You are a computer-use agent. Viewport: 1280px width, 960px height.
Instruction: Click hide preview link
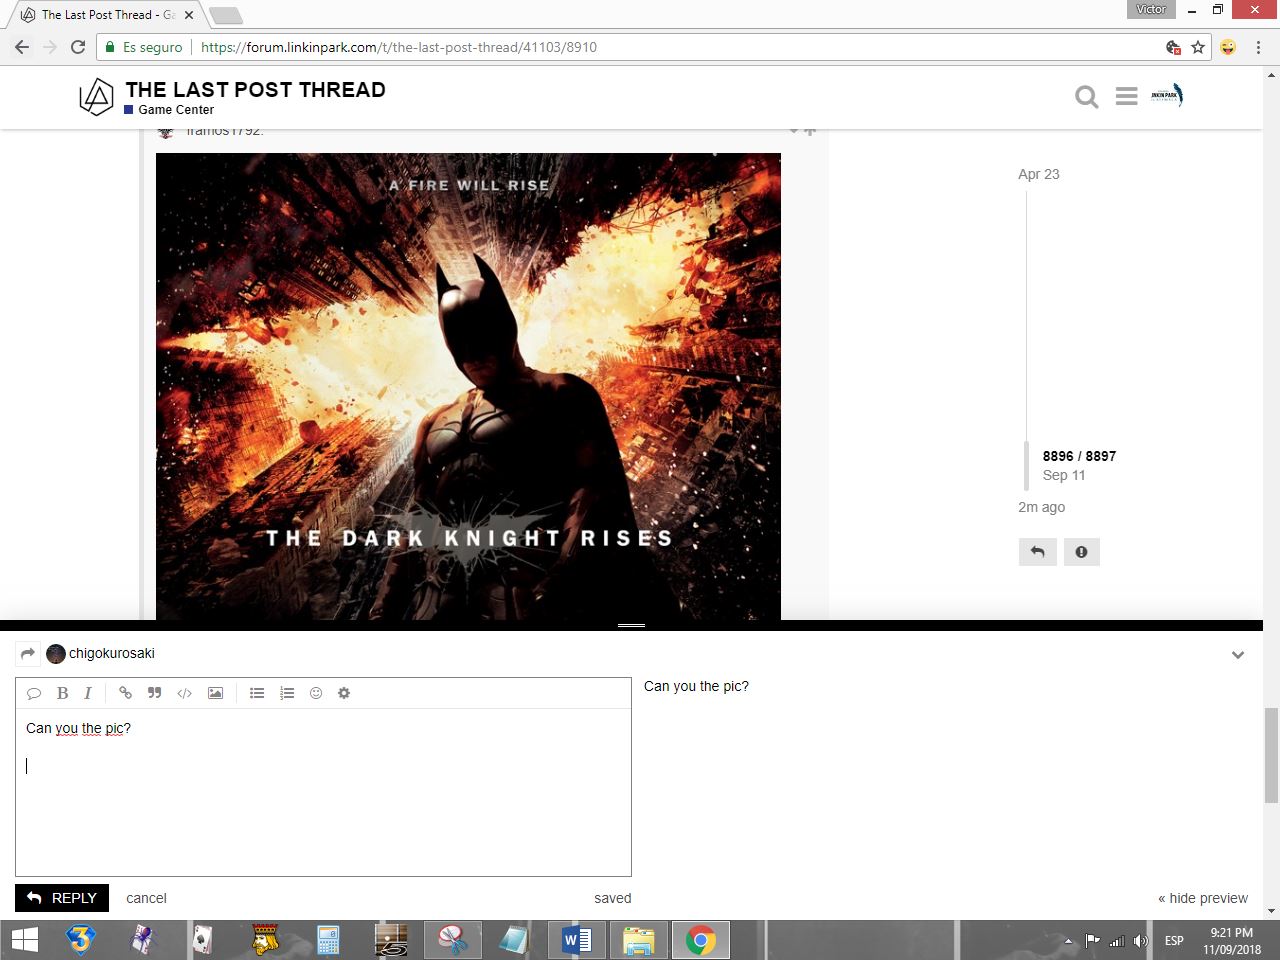(1203, 898)
